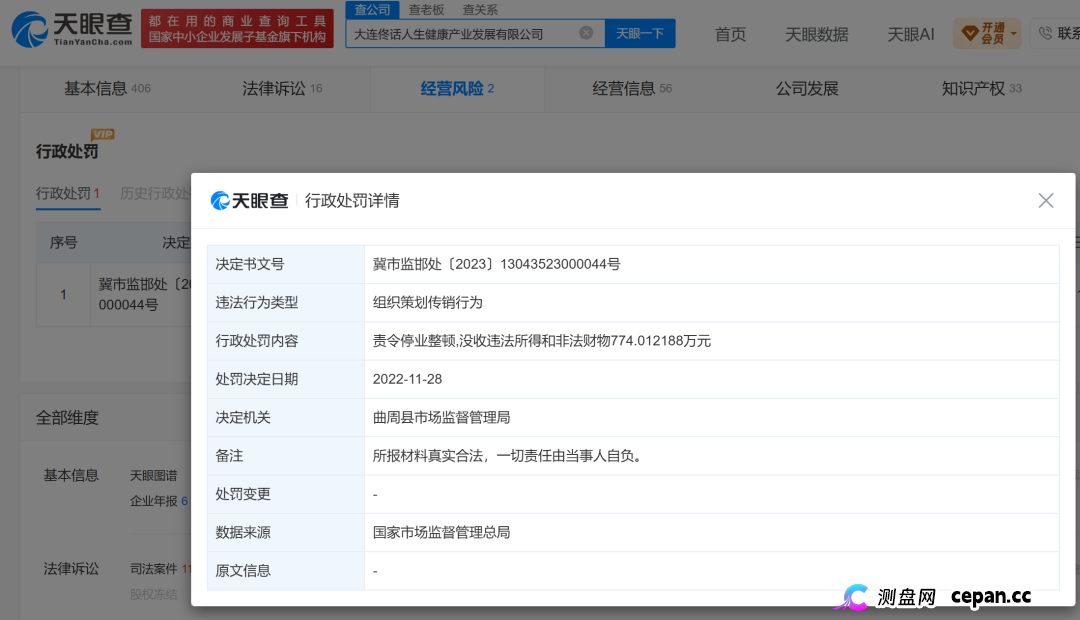Switch to the 公司发展 tab

pos(807,89)
